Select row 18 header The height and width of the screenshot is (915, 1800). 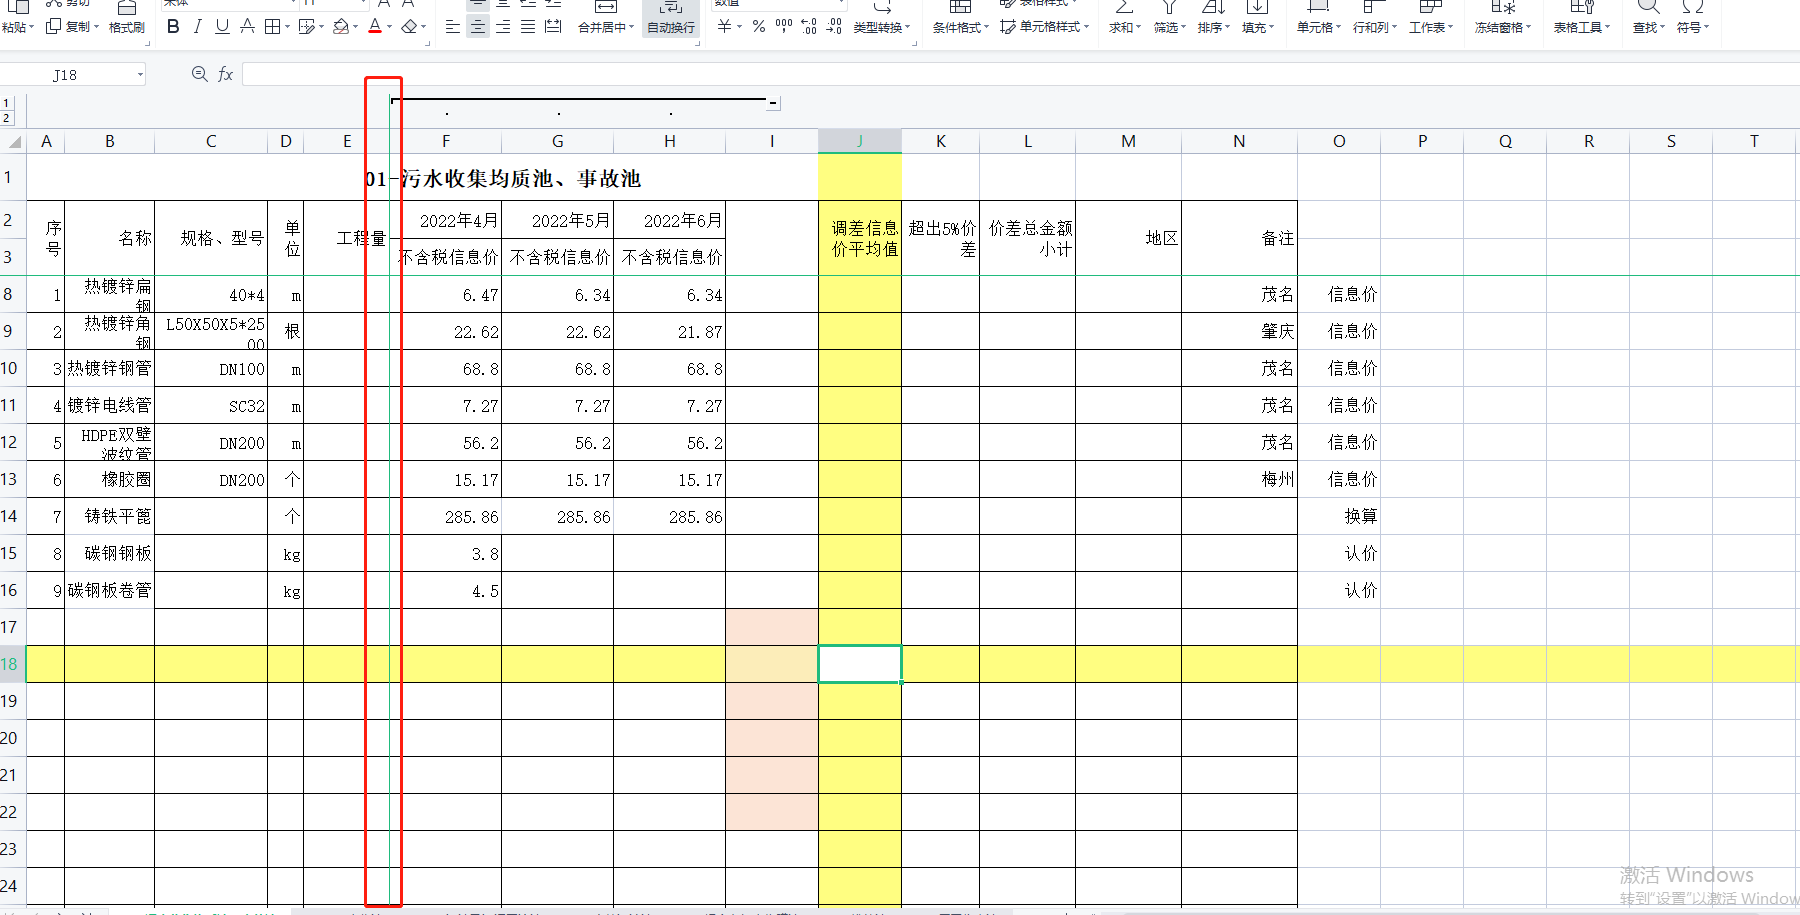point(12,664)
